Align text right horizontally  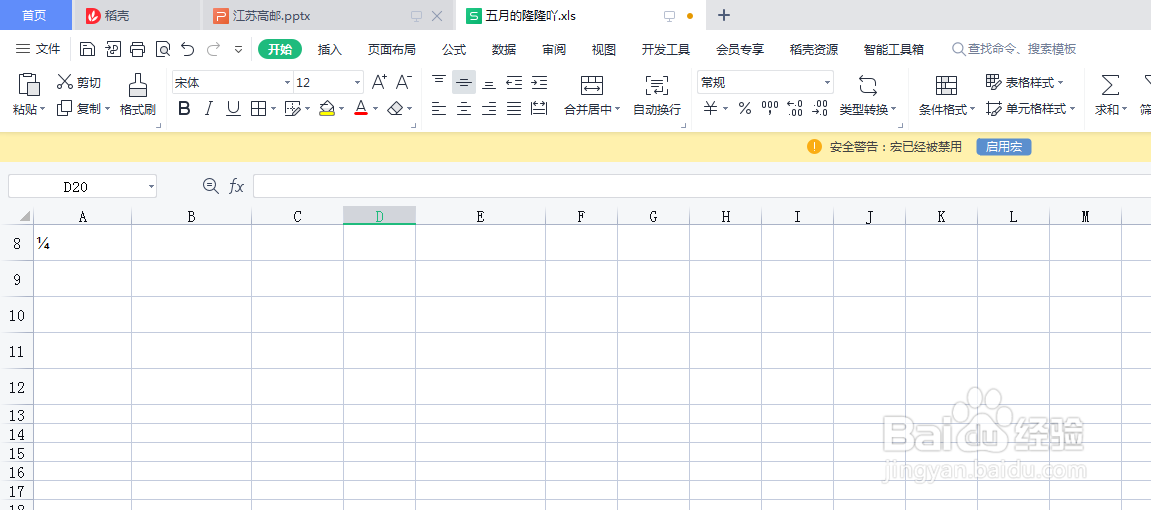pos(489,109)
